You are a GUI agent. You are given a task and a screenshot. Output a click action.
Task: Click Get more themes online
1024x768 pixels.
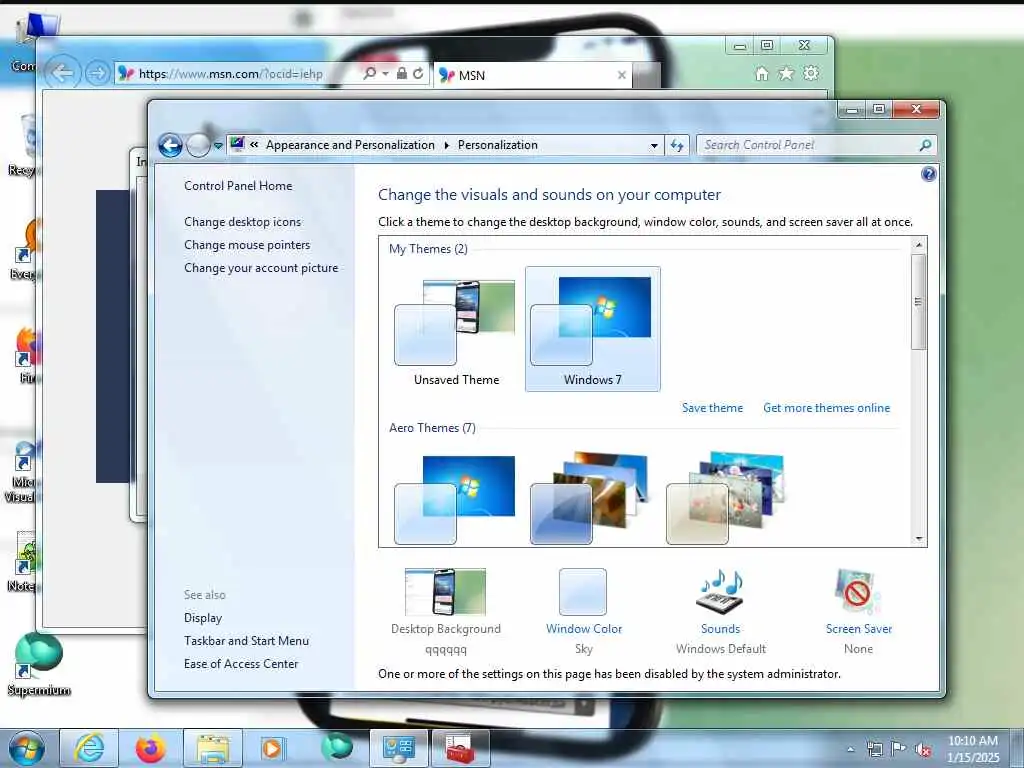[x=826, y=408]
